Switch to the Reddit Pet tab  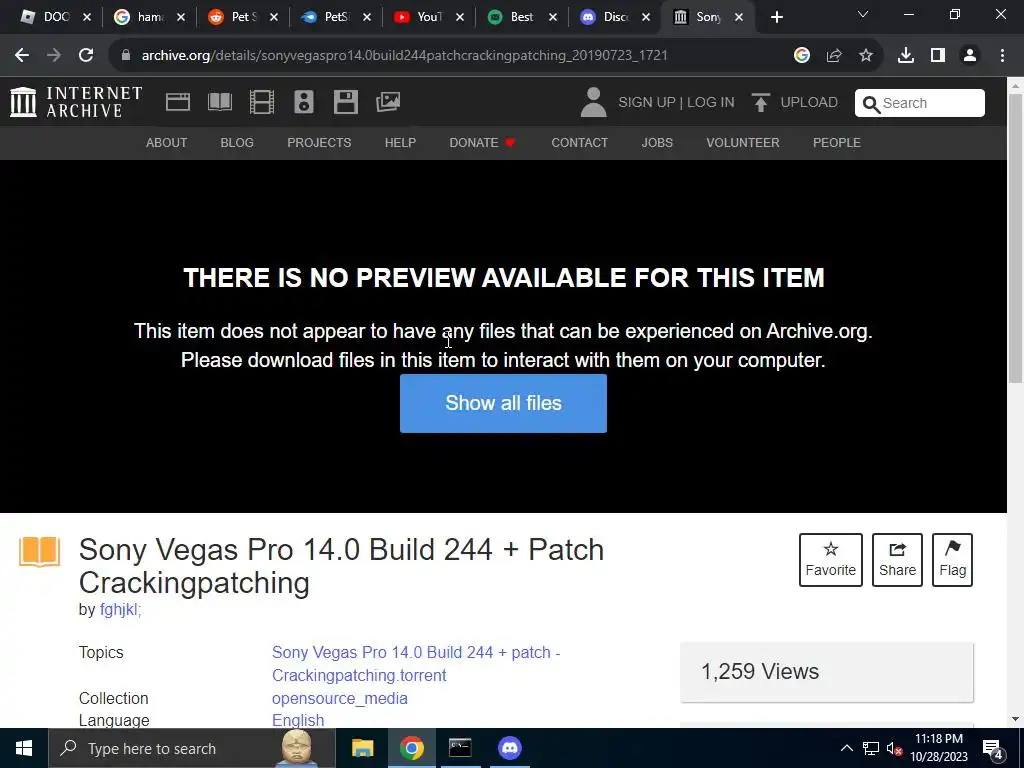tap(244, 17)
